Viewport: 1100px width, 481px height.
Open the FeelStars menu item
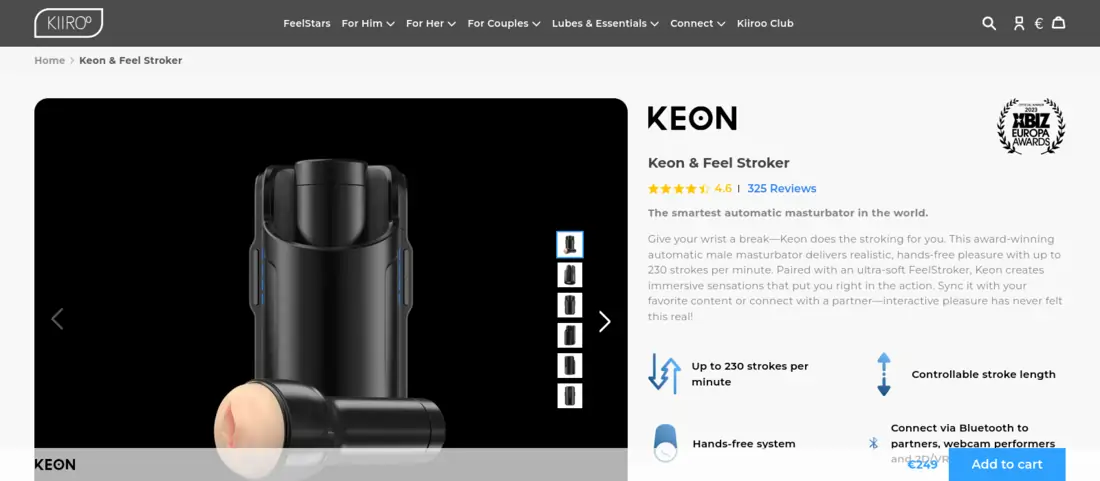pyautogui.click(x=307, y=23)
